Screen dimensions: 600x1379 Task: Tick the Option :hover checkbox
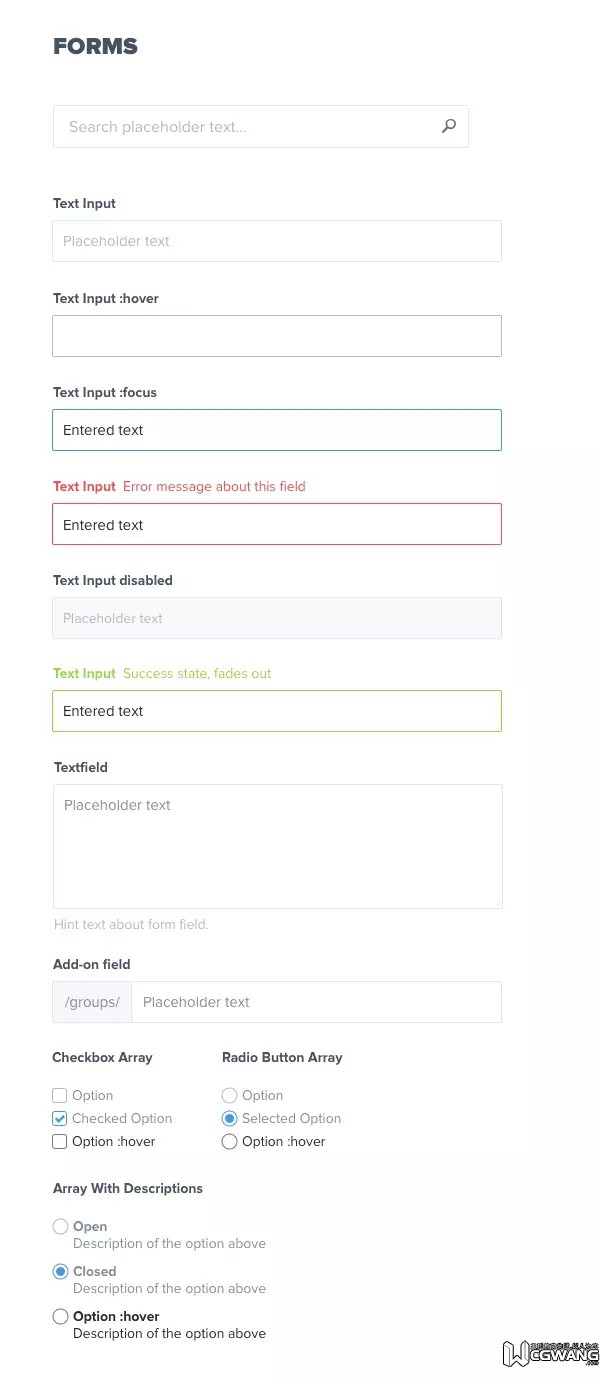point(60,1142)
